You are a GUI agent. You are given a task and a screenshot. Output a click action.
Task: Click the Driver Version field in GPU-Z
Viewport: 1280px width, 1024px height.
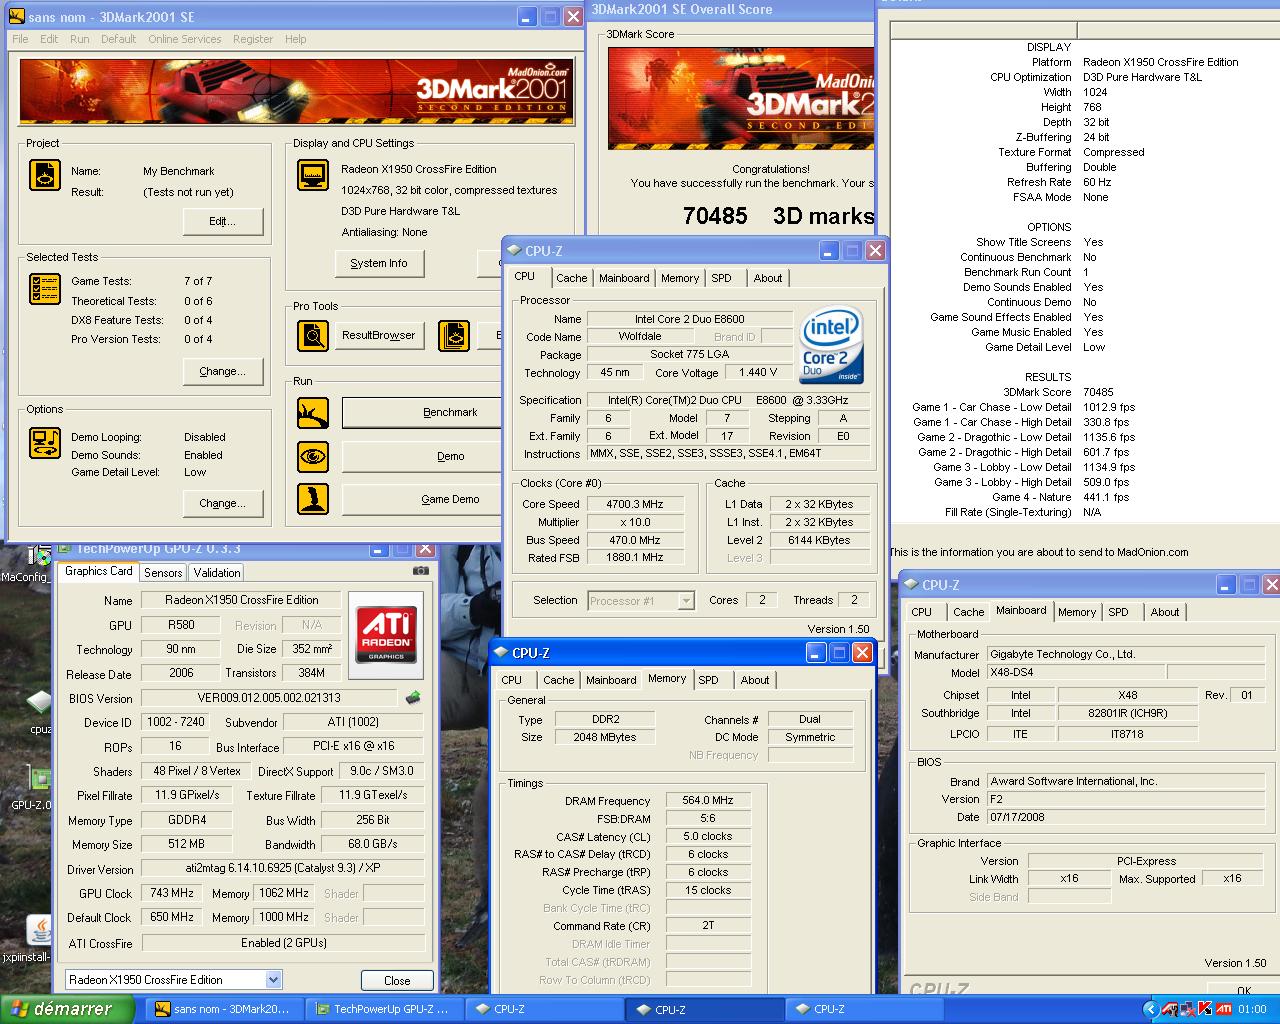pyautogui.click(x=282, y=868)
